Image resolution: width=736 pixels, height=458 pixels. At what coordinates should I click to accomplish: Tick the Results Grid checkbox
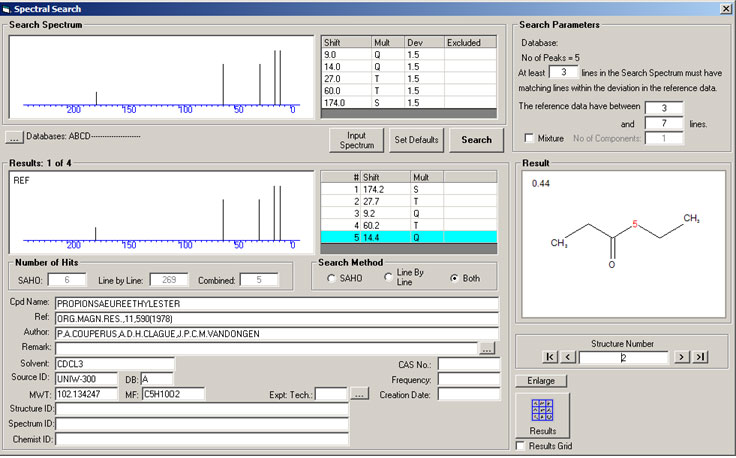click(521, 445)
